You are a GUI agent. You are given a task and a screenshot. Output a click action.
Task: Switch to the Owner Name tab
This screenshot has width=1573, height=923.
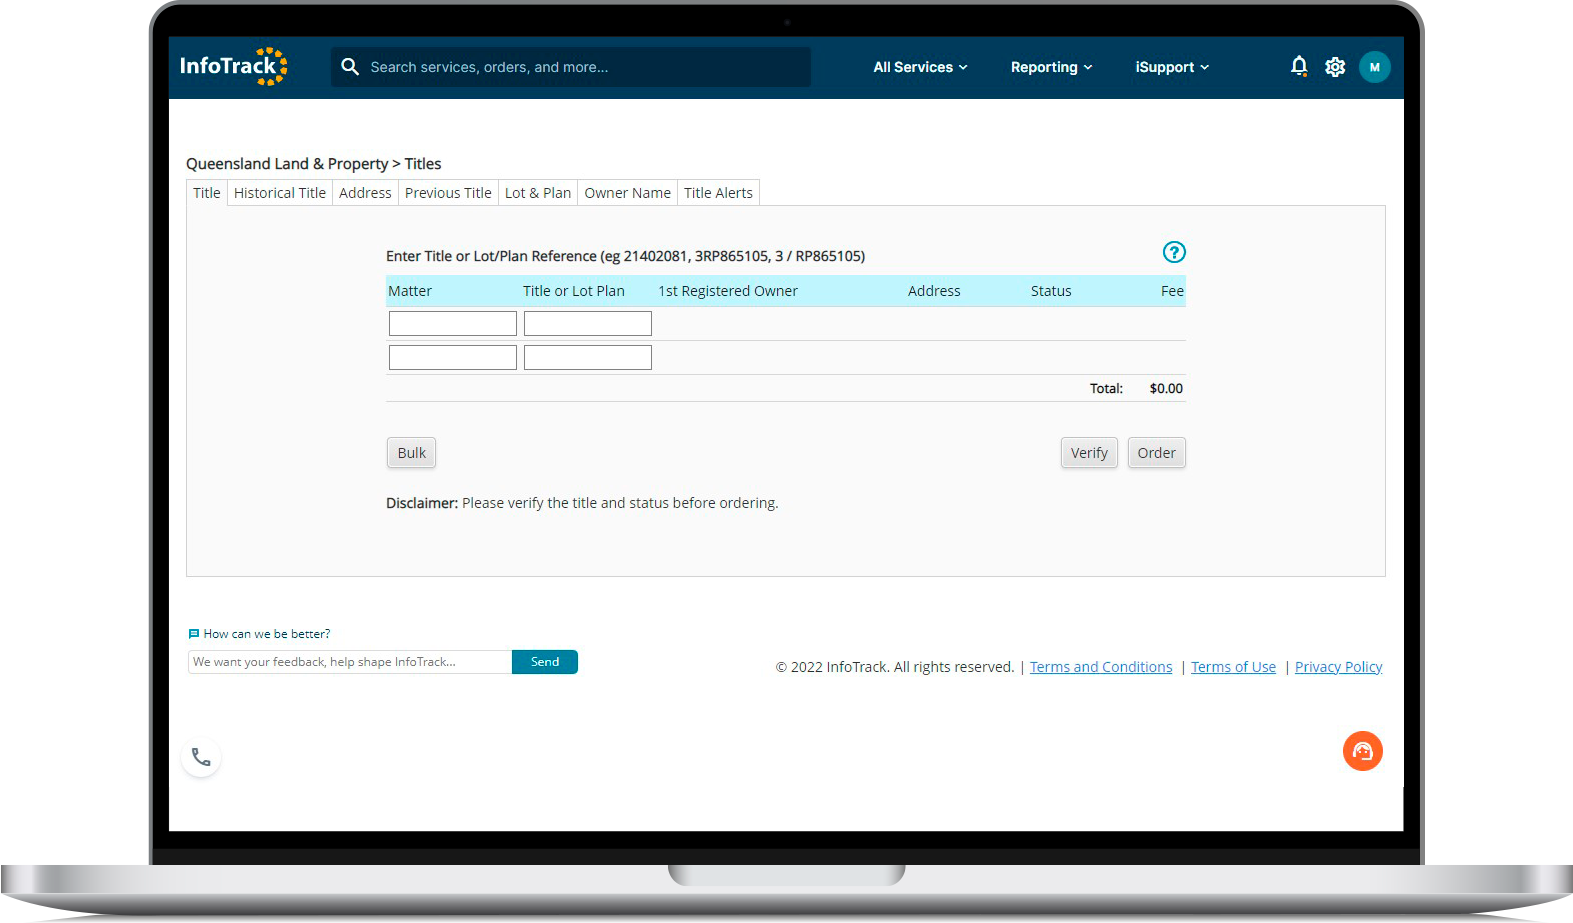click(628, 193)
